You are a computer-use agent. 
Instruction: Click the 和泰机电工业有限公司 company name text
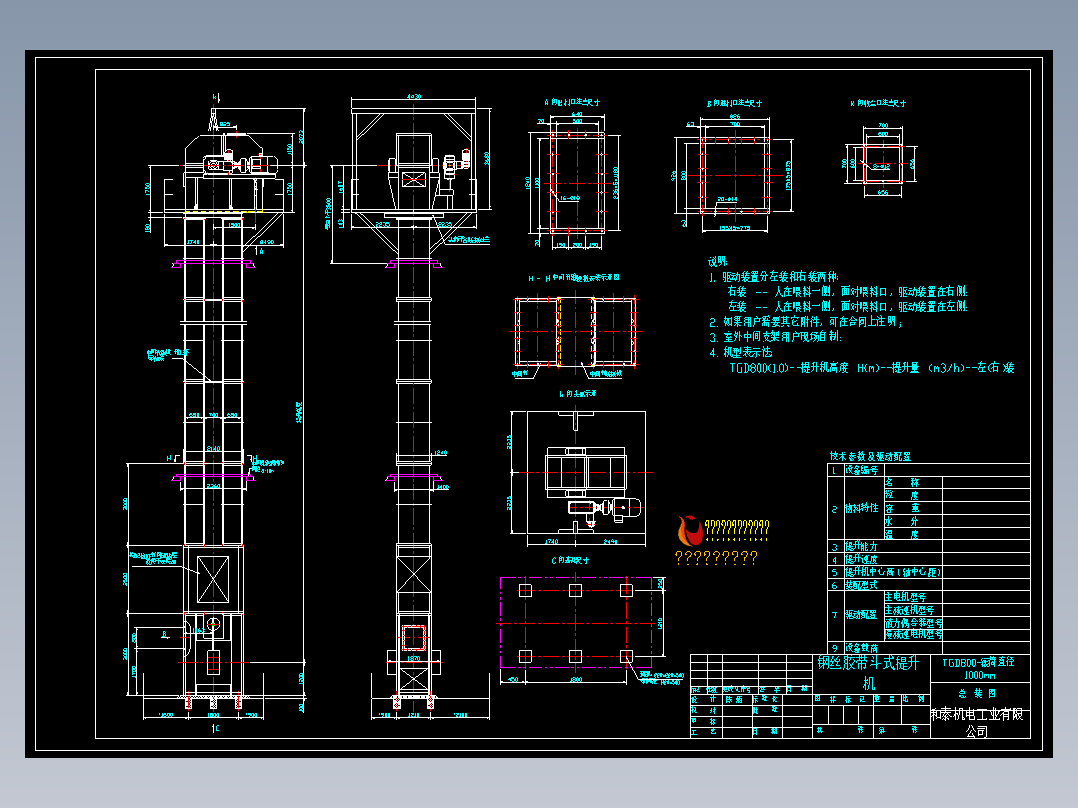click(x=977, y=723)
